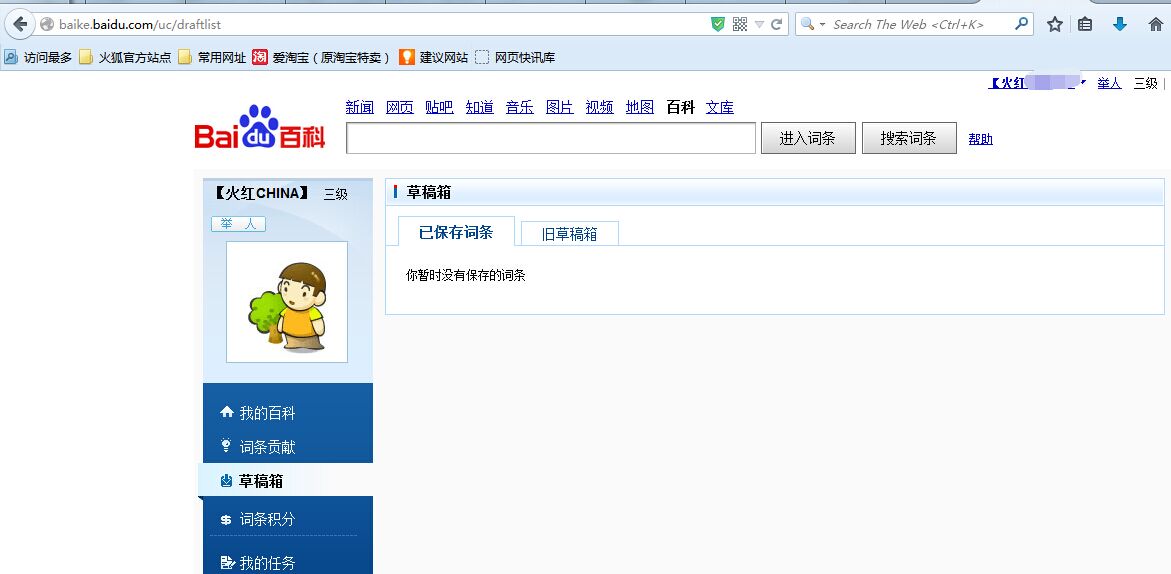The width and height of the screenshot is (1171, 574).
Task: Go to the 网页 link
Action: point(400,107)
